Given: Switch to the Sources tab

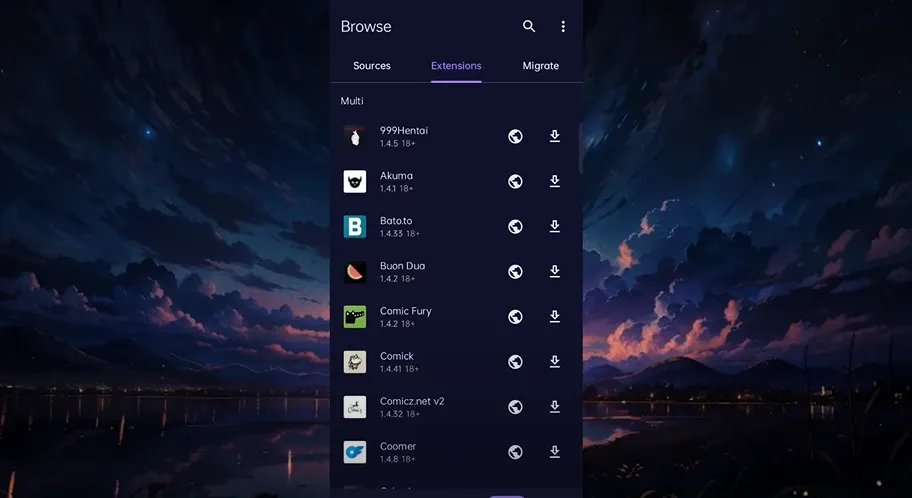Looking at the screenshot, I should (x=372, y=66).
